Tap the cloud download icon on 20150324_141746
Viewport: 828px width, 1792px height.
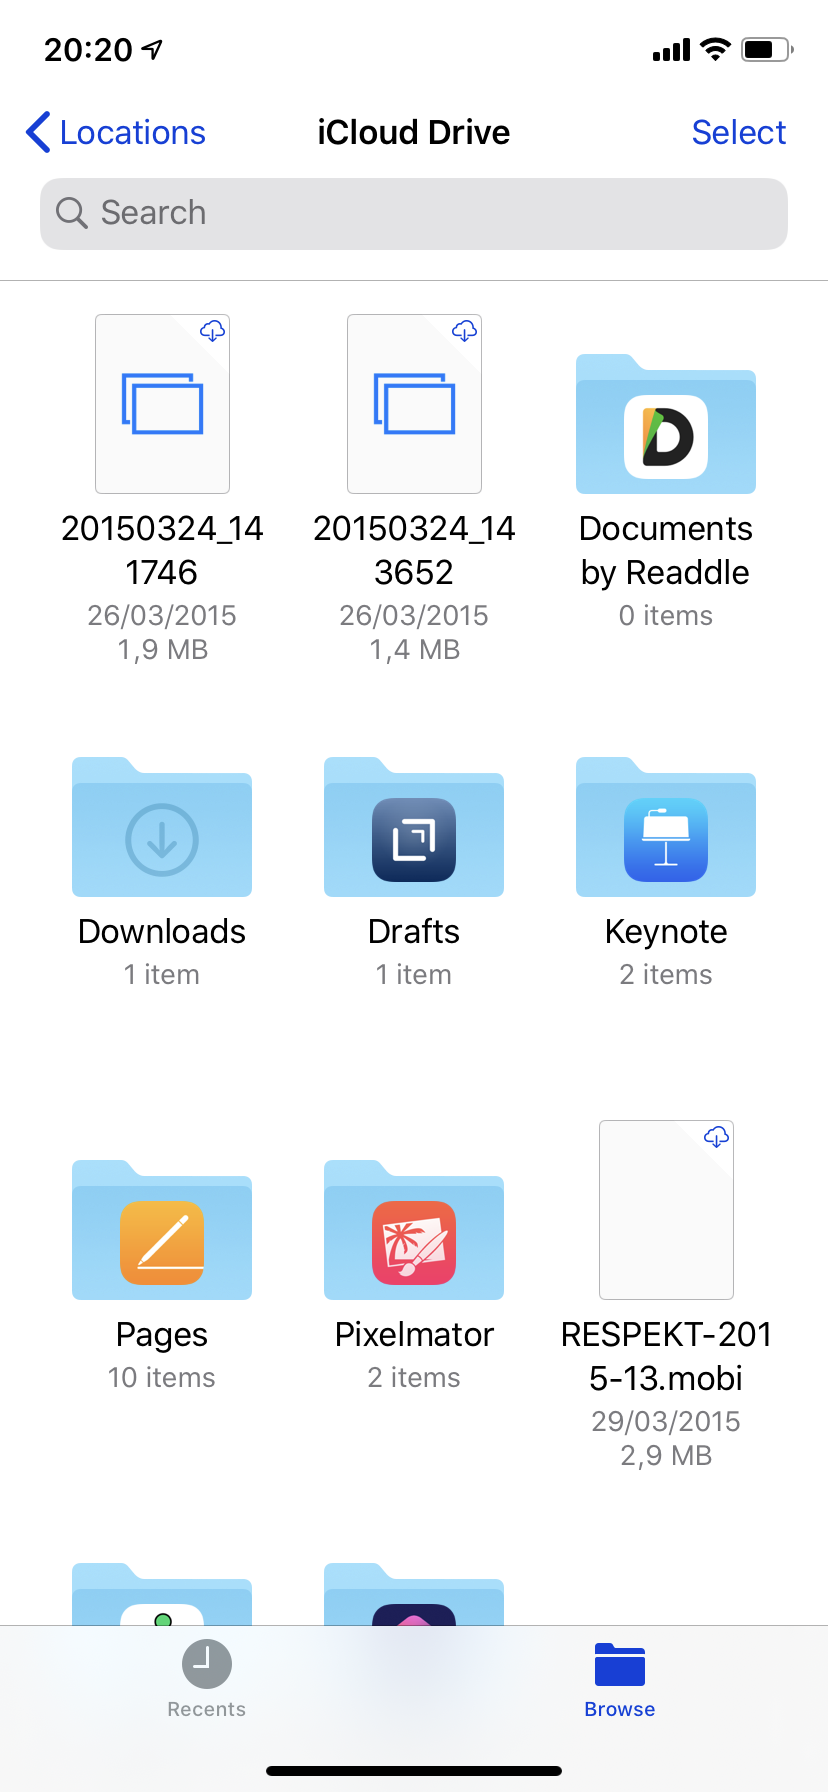pyautogui.click(x=212, y=331)
